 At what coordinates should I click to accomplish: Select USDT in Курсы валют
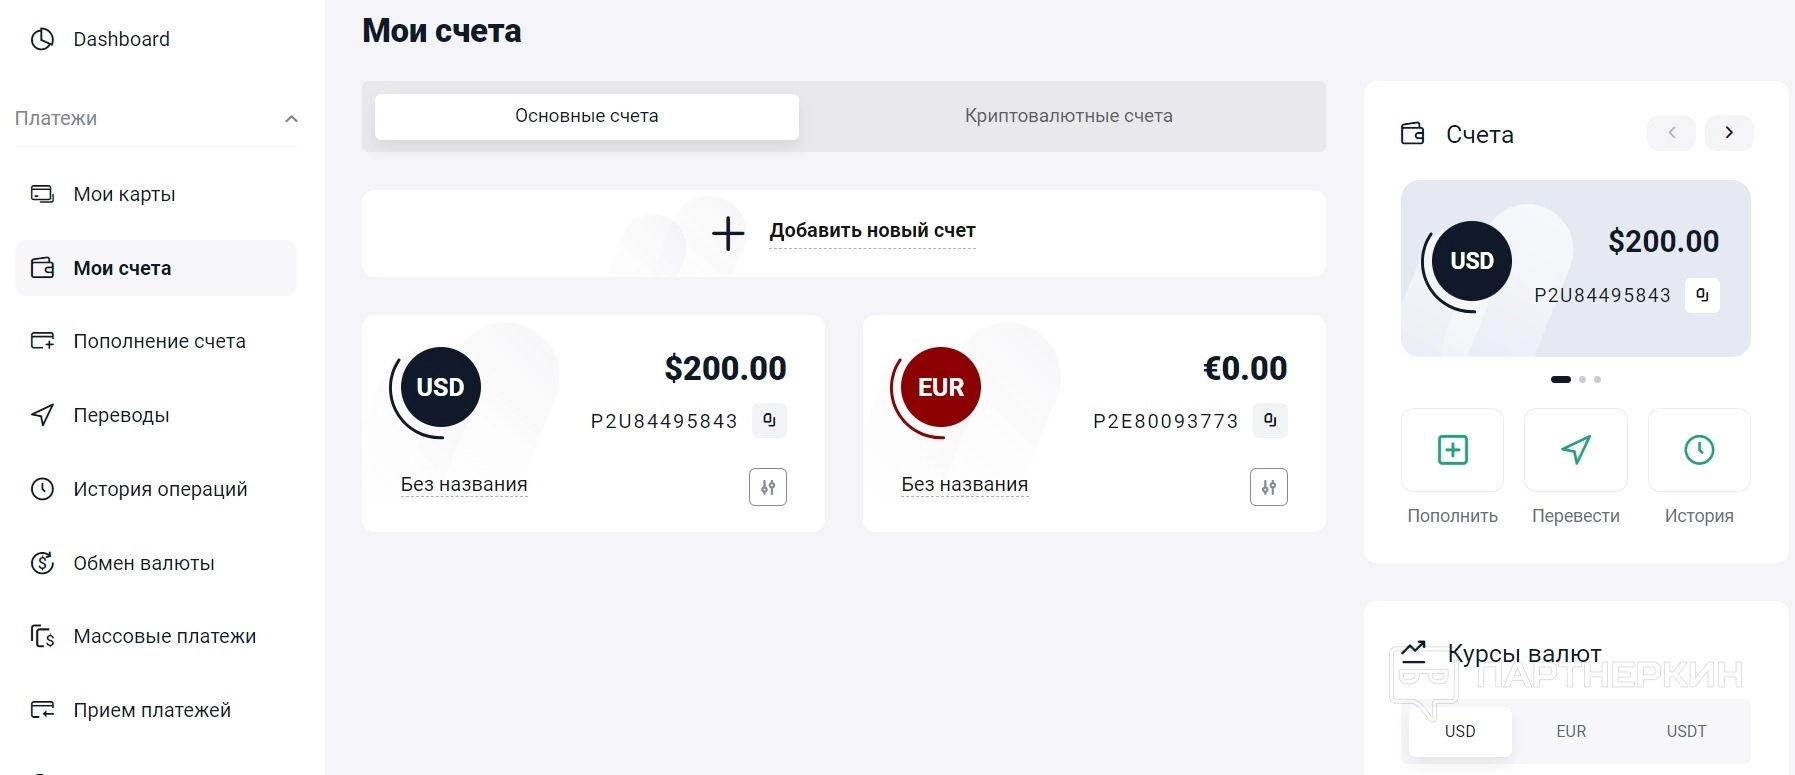coord(1686,731)
